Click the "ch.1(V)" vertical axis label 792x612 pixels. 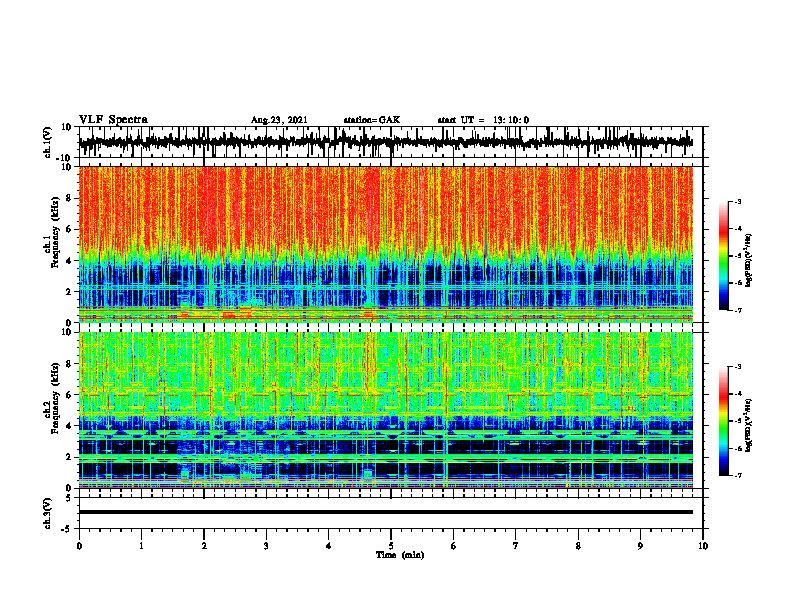pyautogui.click(x=48, y=142)
